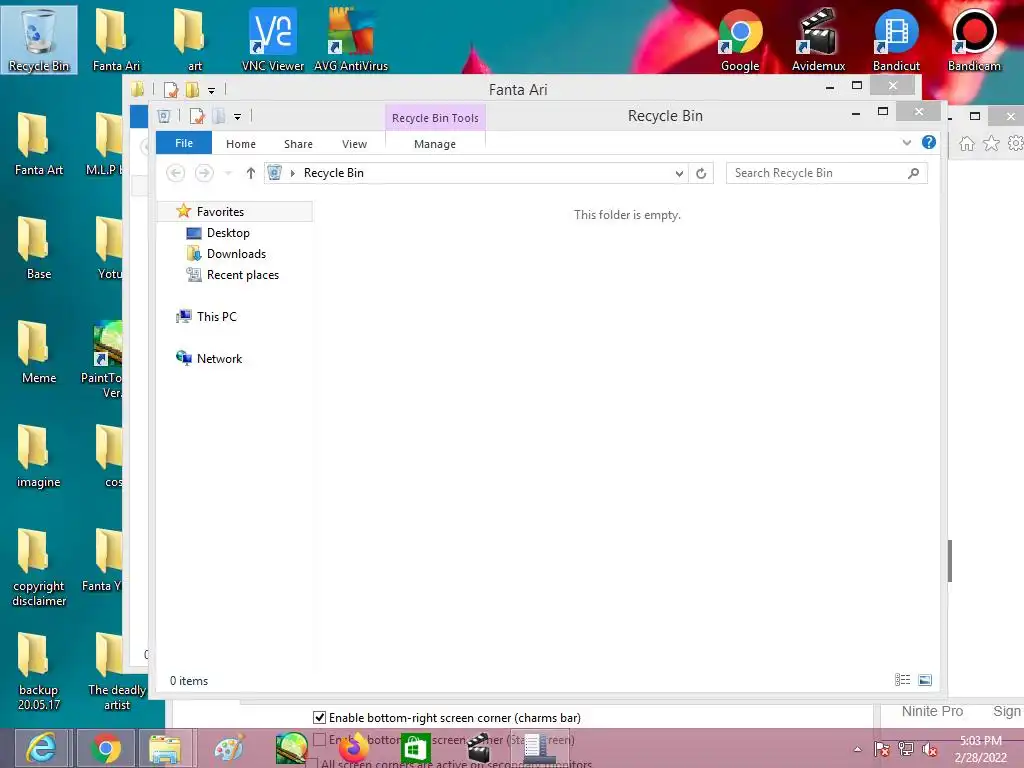Select This PC in the navigation pane
Viewport: 1024px width, 768px height.
(x=216, y=317)
